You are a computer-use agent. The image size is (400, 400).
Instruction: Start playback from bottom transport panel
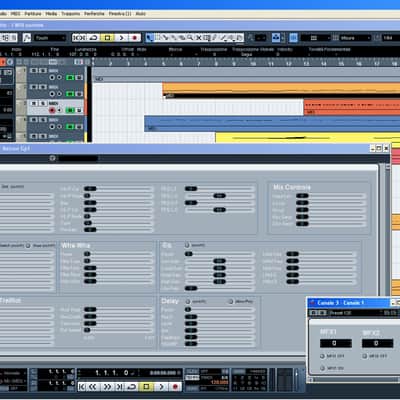pyautogui.click(x=161, y=387)
